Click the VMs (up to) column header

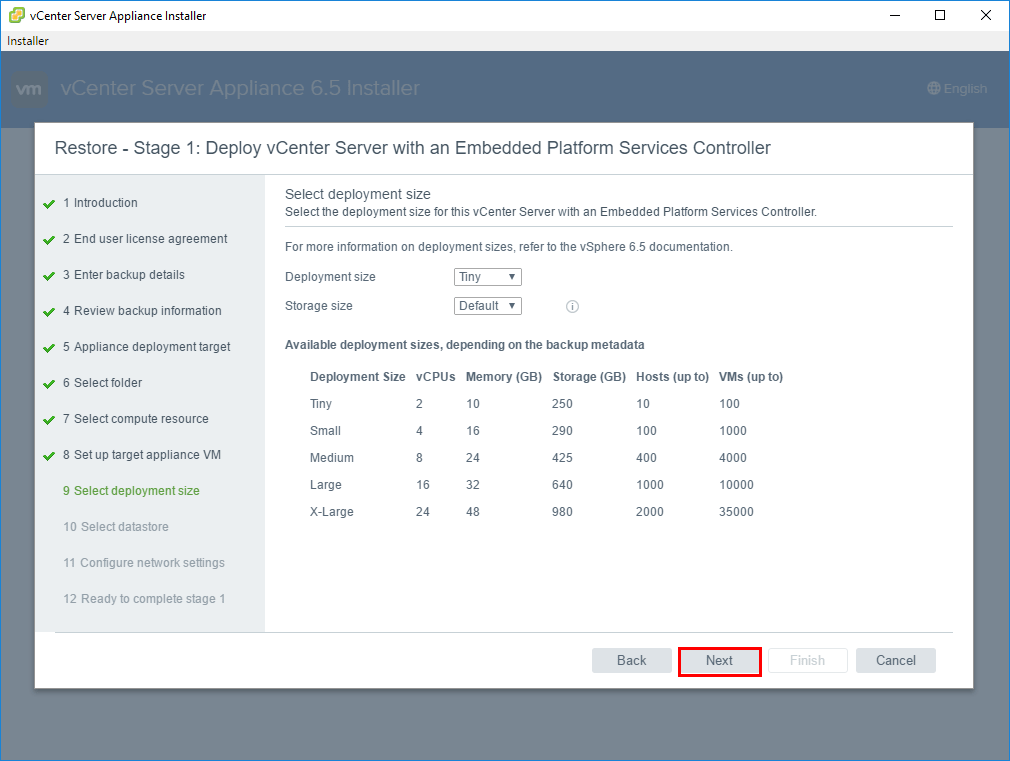tap(751, 377)
